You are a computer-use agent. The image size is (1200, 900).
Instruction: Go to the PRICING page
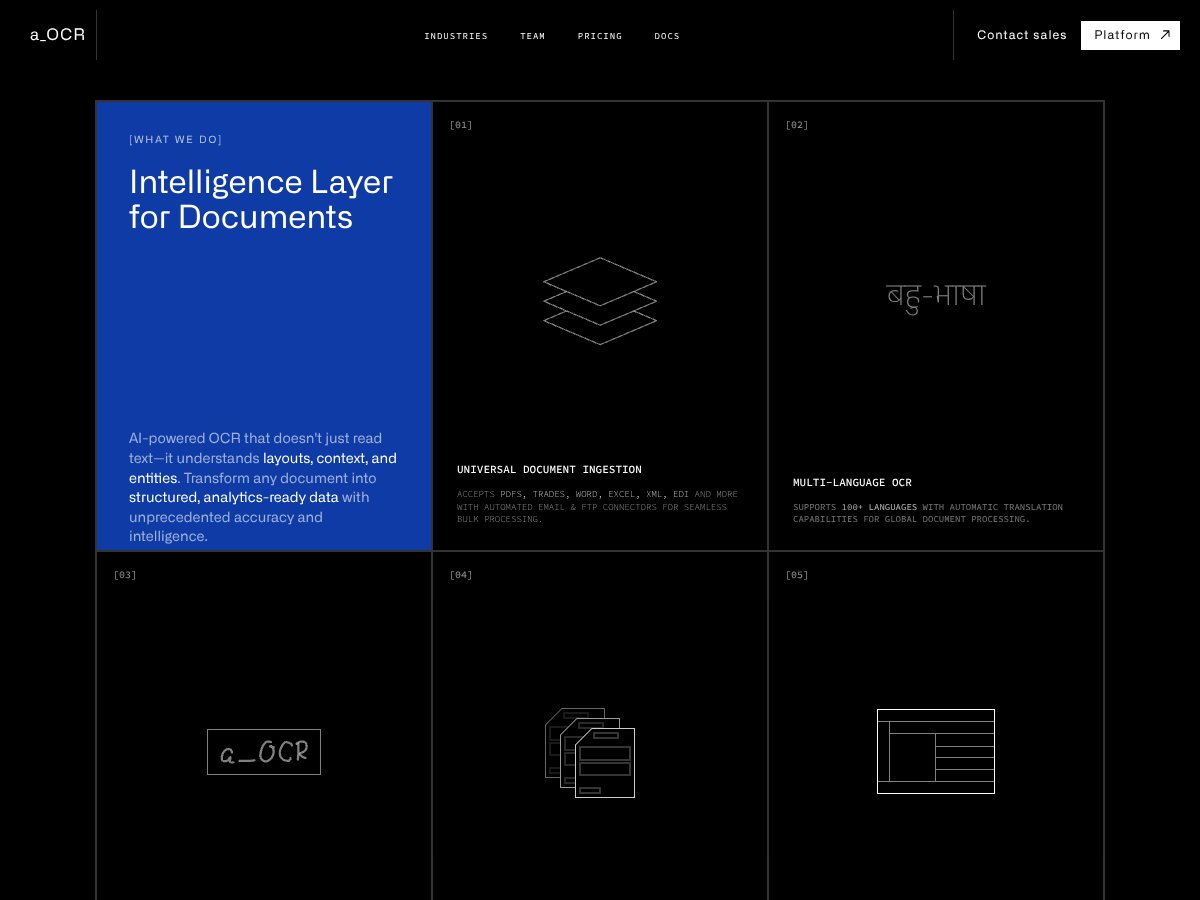pyautogui.click(x=600, y=36)
